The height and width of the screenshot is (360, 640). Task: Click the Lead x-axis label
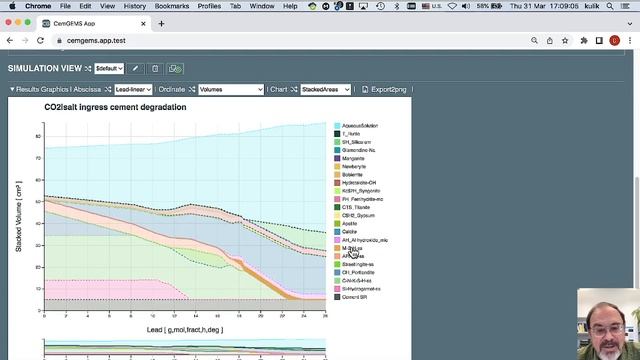tap(185, 330)
